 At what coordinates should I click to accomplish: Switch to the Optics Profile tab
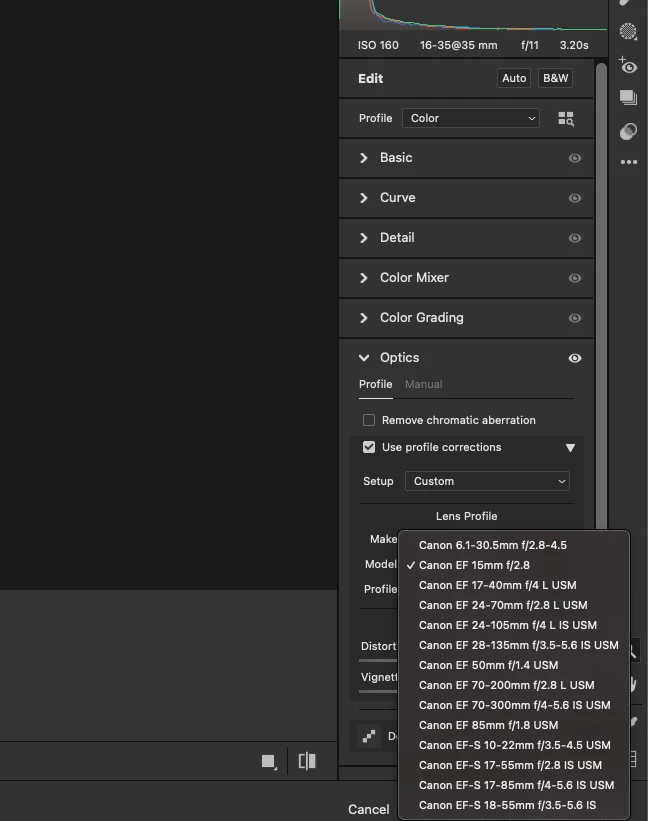tap(375, 384)
